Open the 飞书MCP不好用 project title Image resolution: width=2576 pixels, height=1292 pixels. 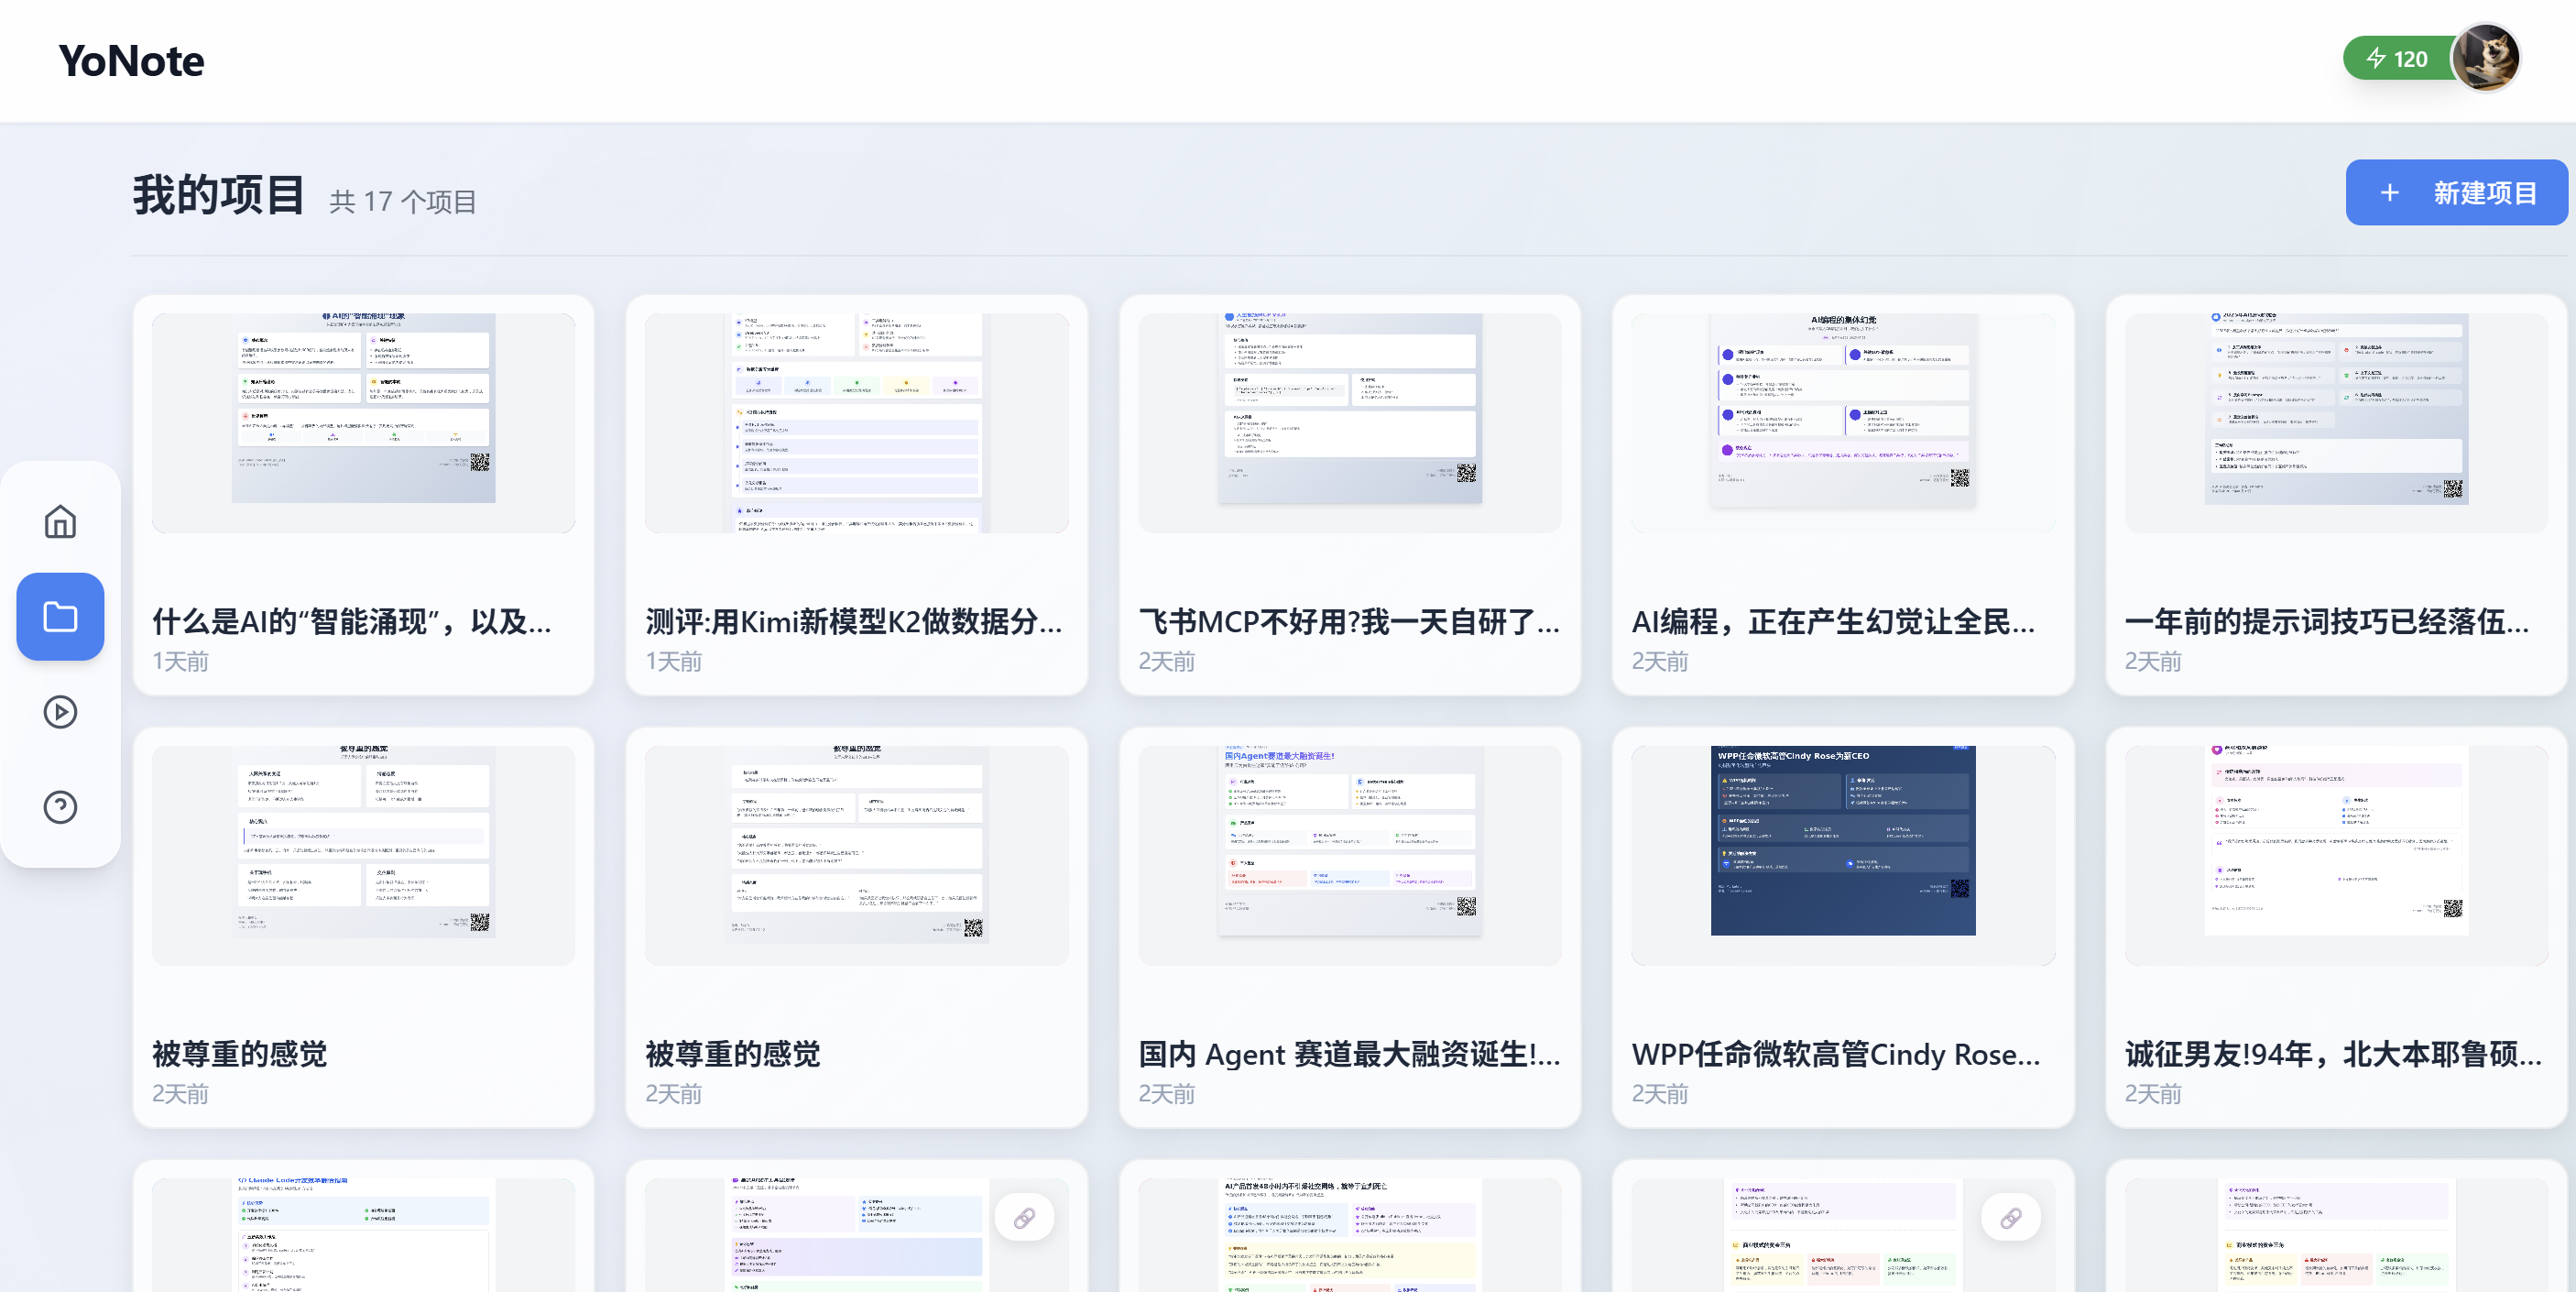click(1349, 621)
